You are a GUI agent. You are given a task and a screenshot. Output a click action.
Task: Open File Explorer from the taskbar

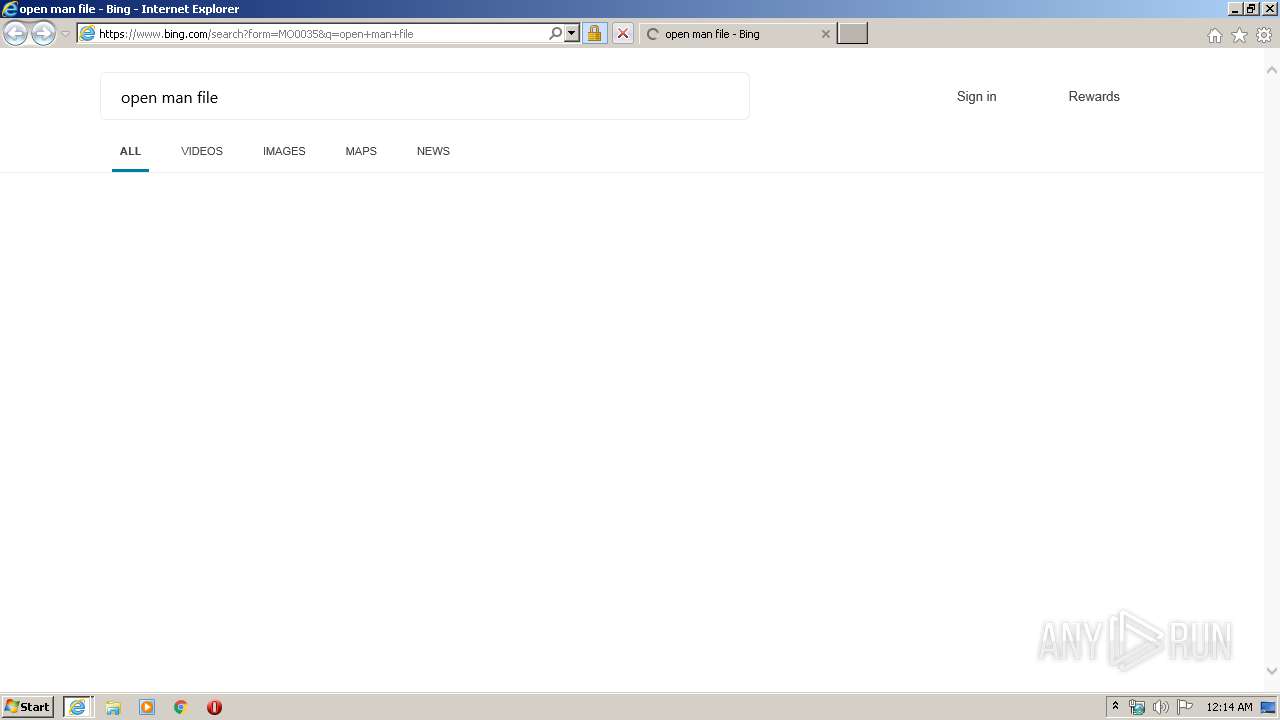[113, 707]
